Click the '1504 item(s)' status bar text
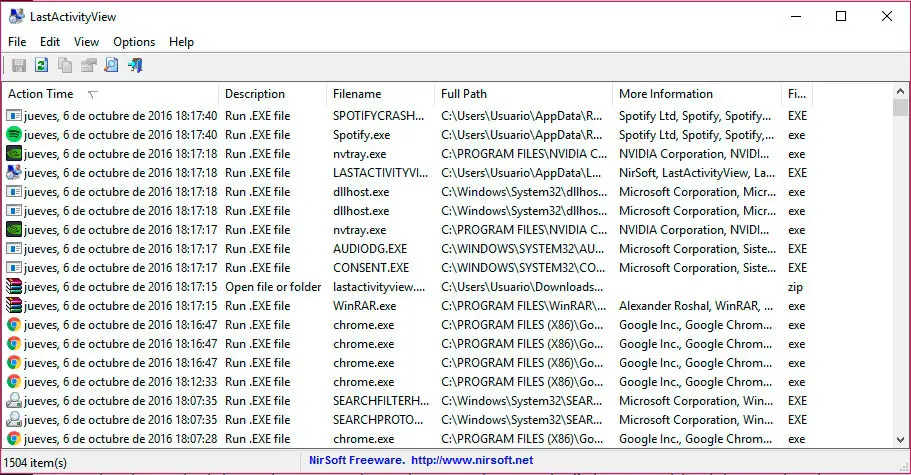This screenshot has width=911, height=475. tap(35, 463)
